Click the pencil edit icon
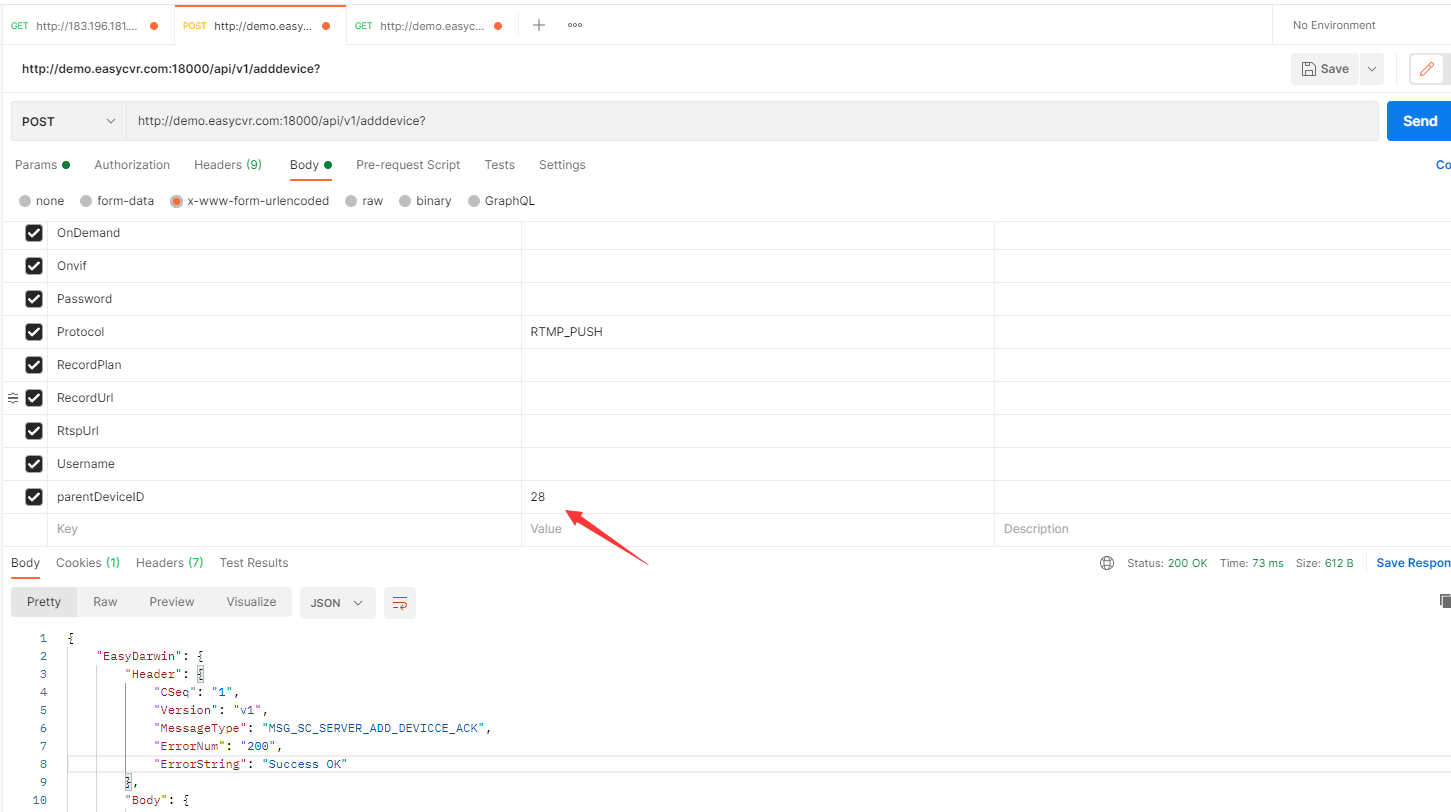Screen dimensions: 1451x812 tap(1427, 69)
